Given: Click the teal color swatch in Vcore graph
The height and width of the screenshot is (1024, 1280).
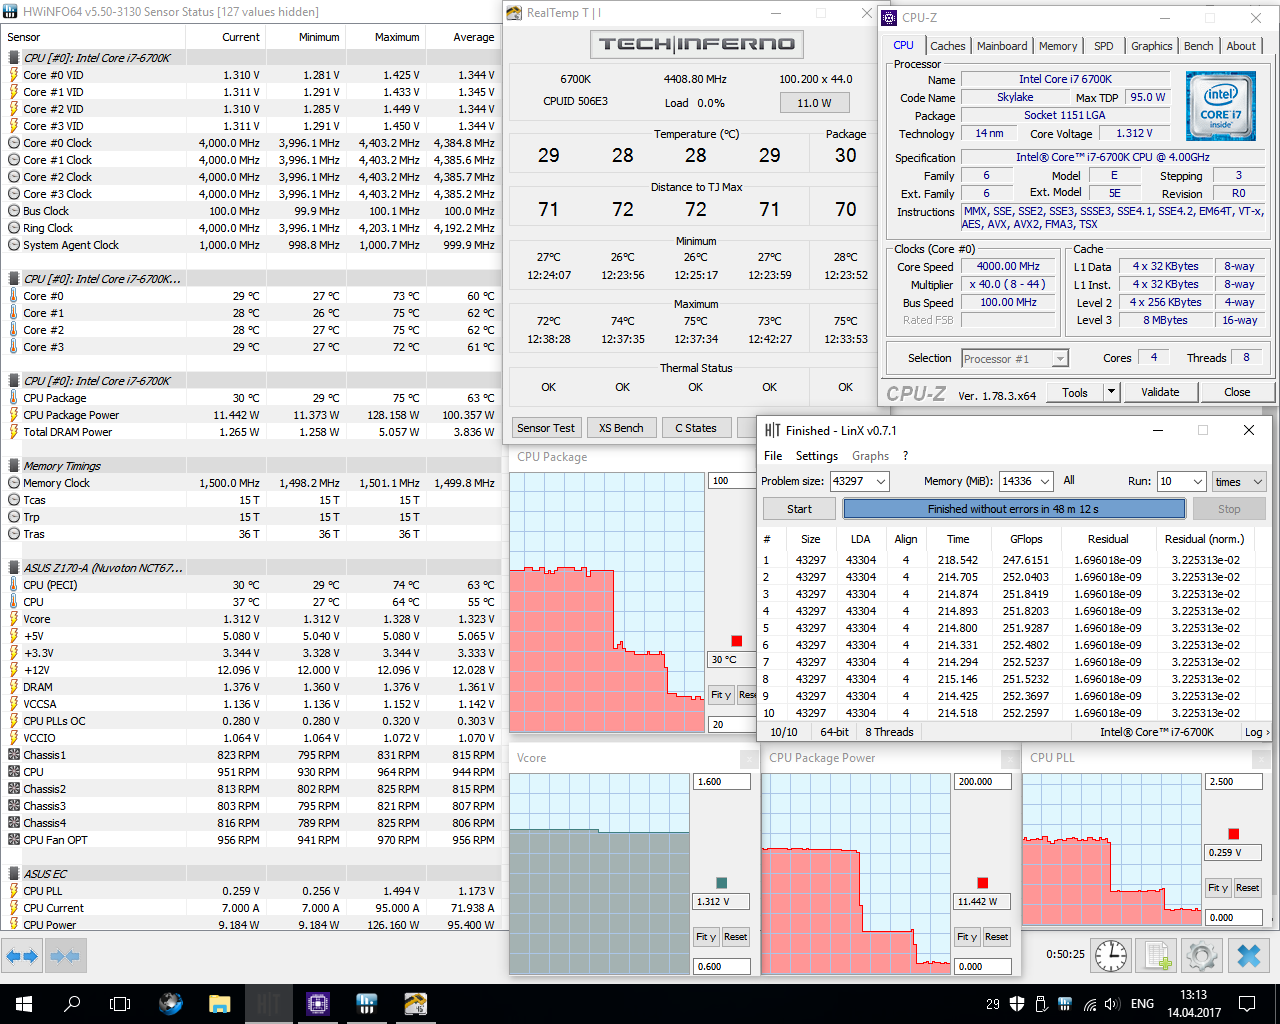Looking at the screenshot, I should click(722, 883).
